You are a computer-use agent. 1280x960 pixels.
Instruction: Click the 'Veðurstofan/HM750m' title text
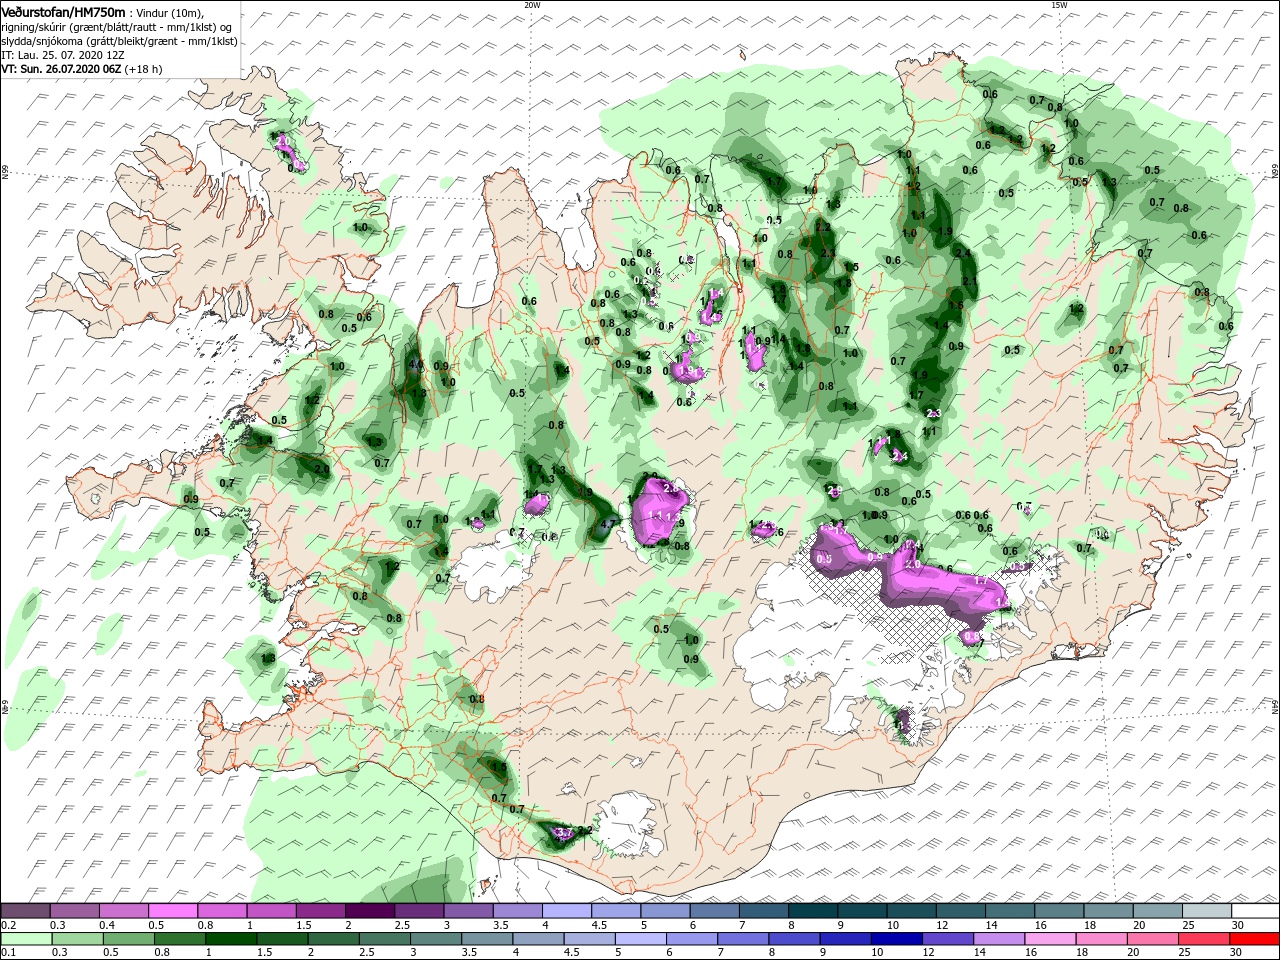point(63,11)
